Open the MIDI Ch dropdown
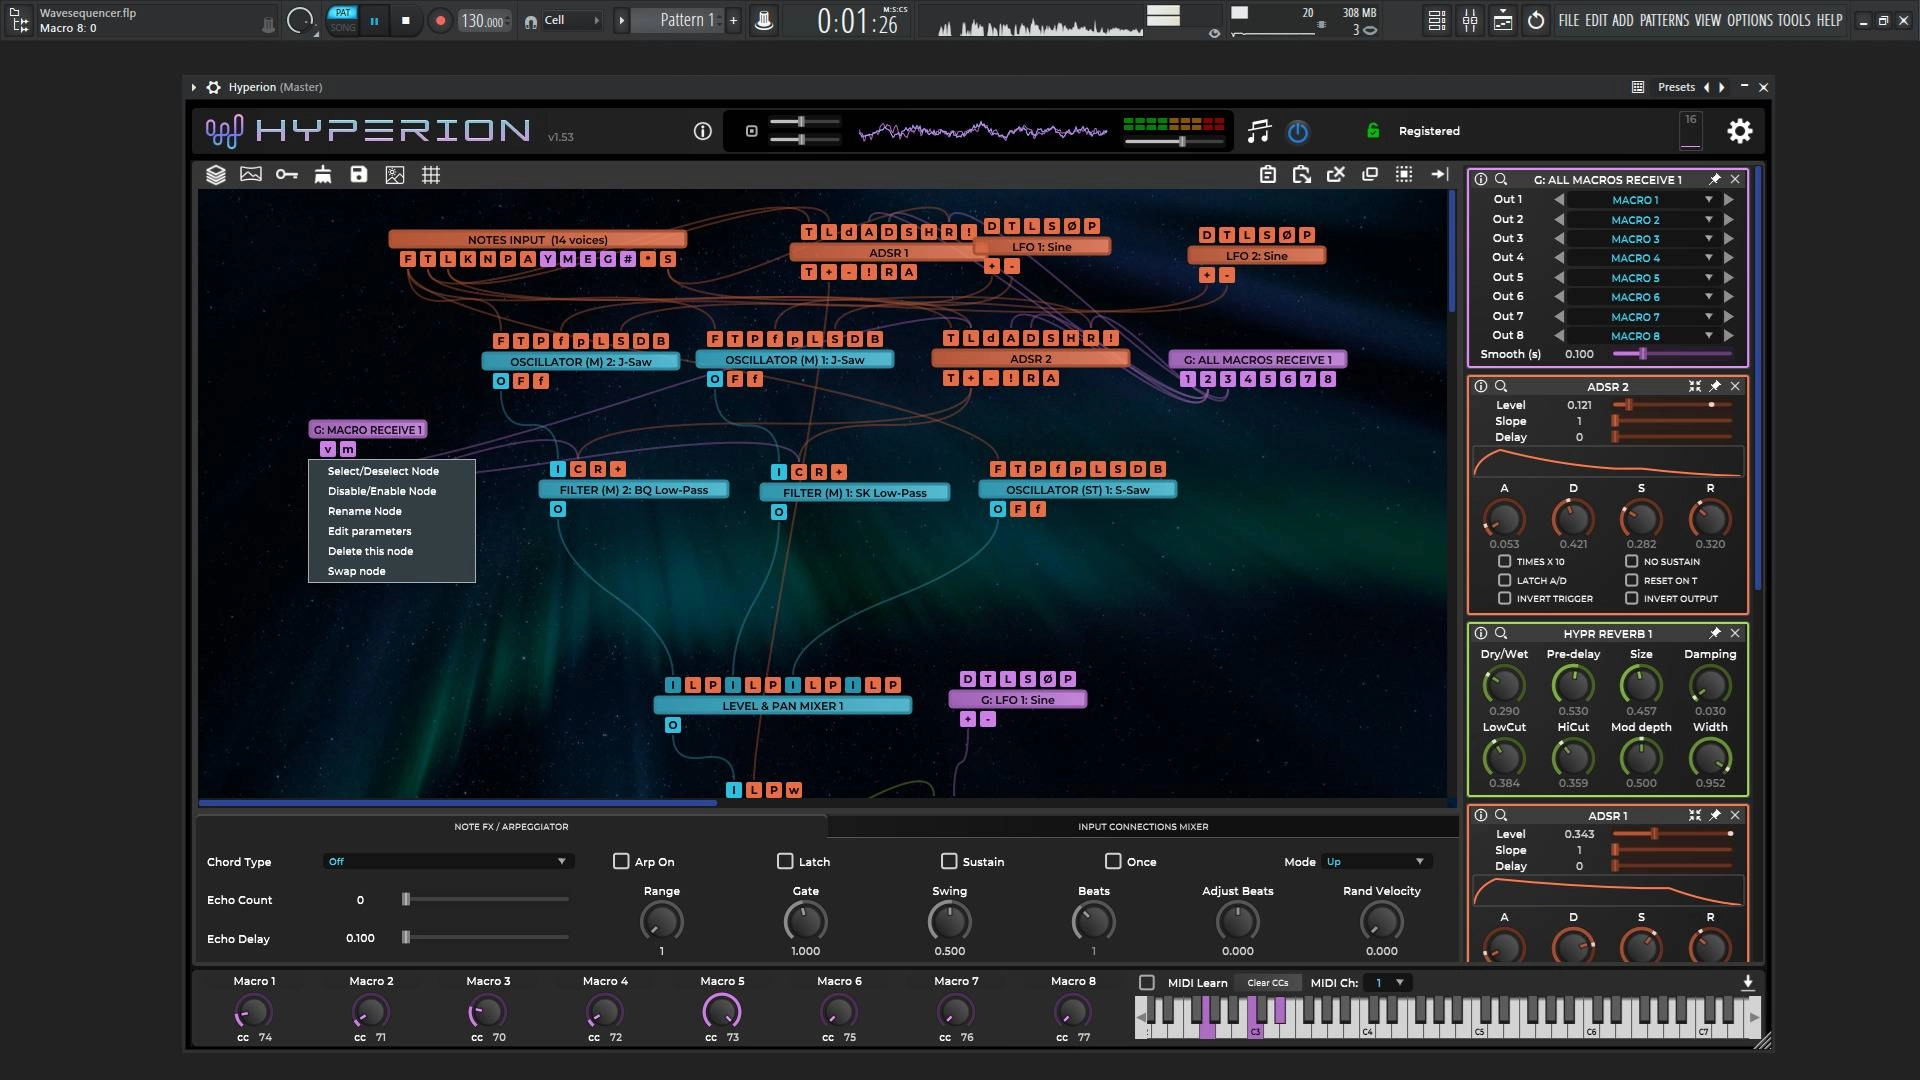1920x1080 pixels. (1388, 983)
